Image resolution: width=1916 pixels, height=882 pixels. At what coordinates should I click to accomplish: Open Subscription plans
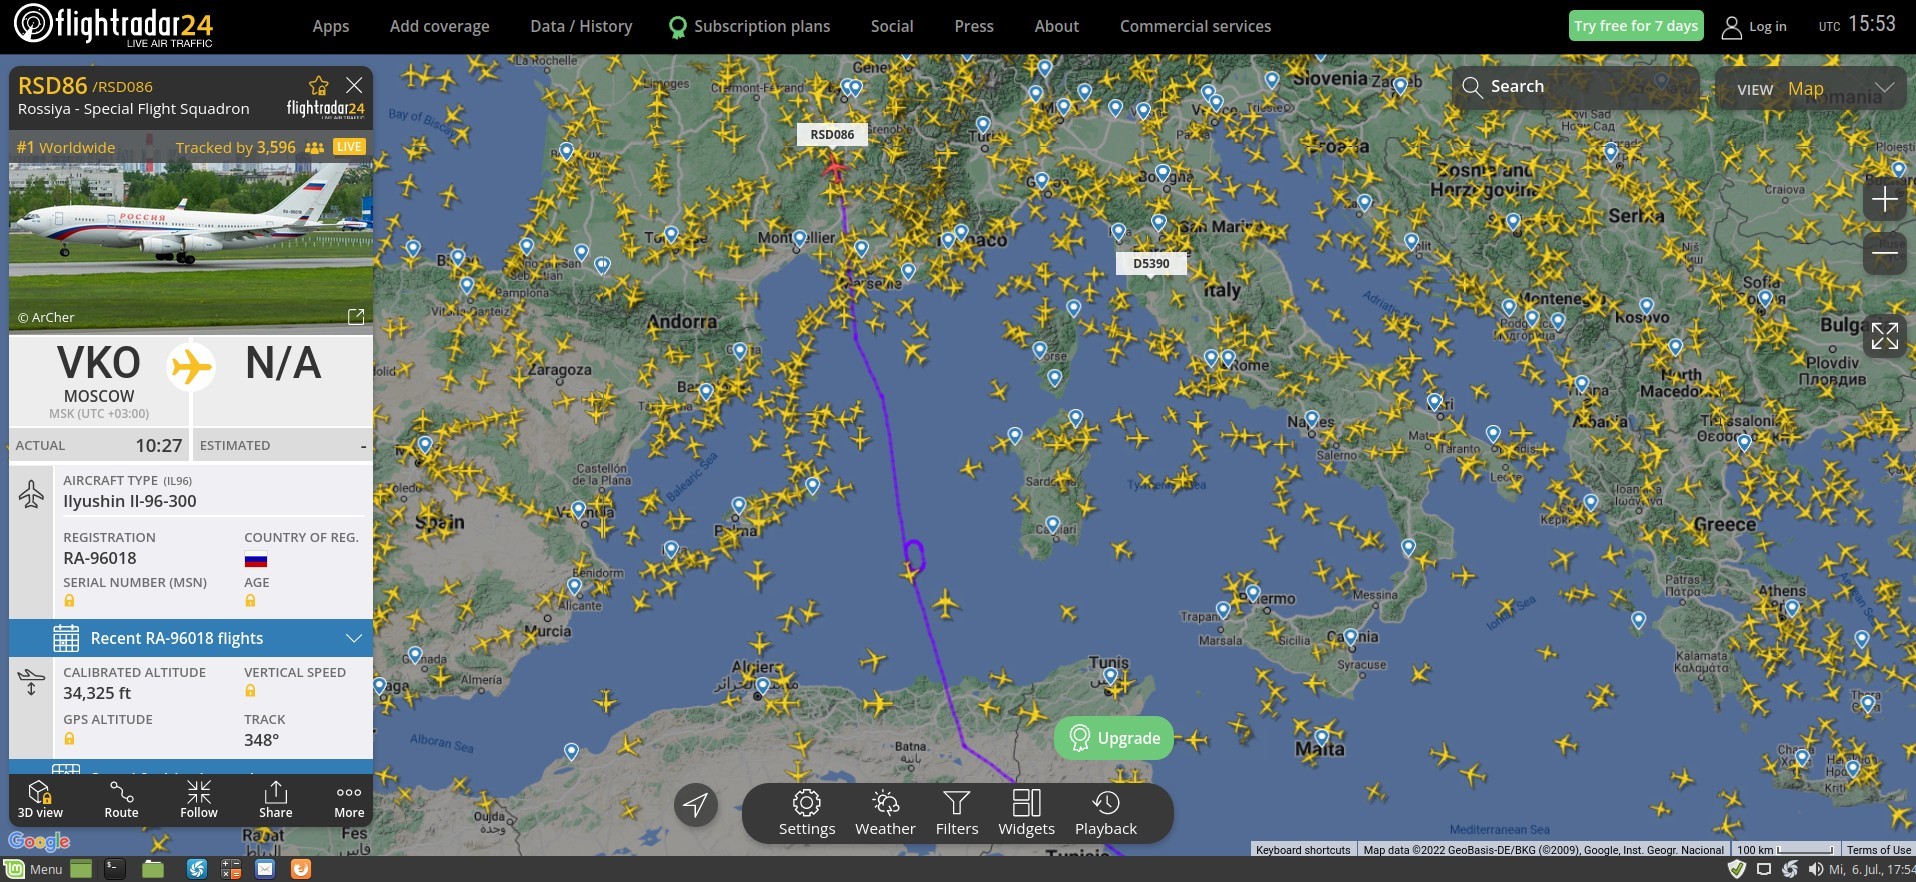750,26
